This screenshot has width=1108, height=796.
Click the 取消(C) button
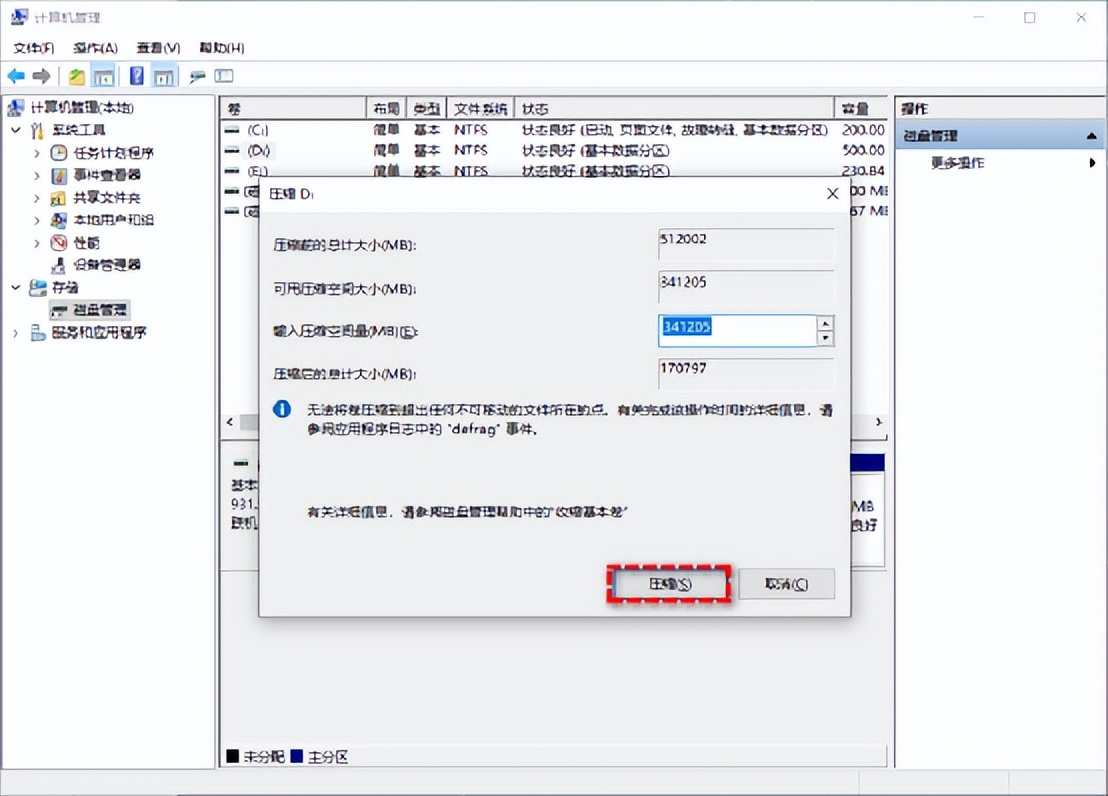click(786, 584)
